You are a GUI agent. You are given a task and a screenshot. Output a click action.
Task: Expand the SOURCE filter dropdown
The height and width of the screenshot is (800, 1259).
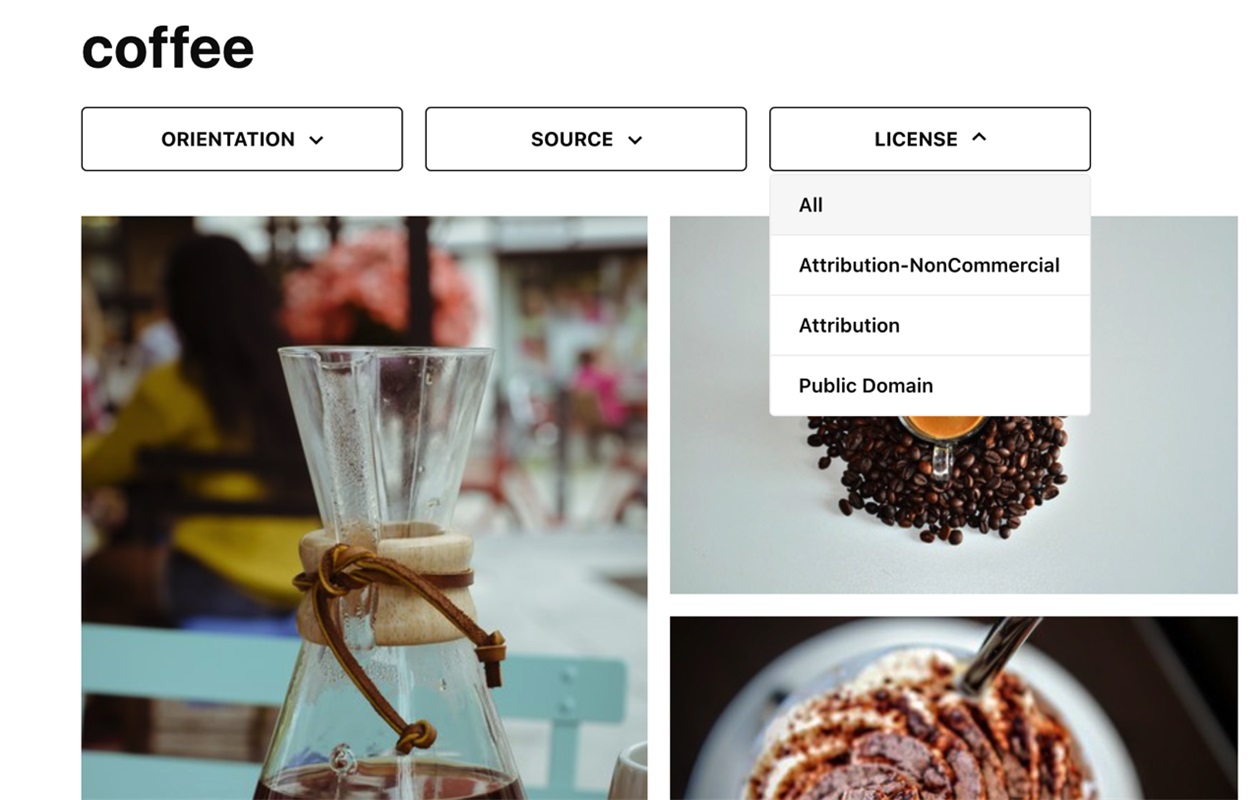pyautogui.click(x=586, y=139)
